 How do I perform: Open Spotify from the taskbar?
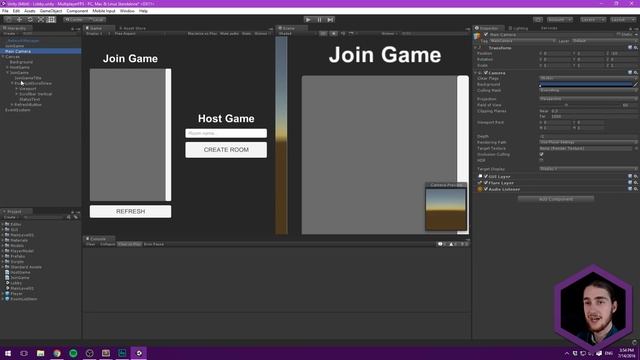point(73,353)
